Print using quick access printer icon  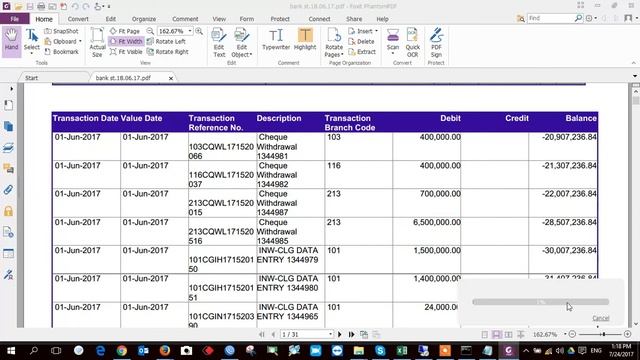tap(41, 6)
